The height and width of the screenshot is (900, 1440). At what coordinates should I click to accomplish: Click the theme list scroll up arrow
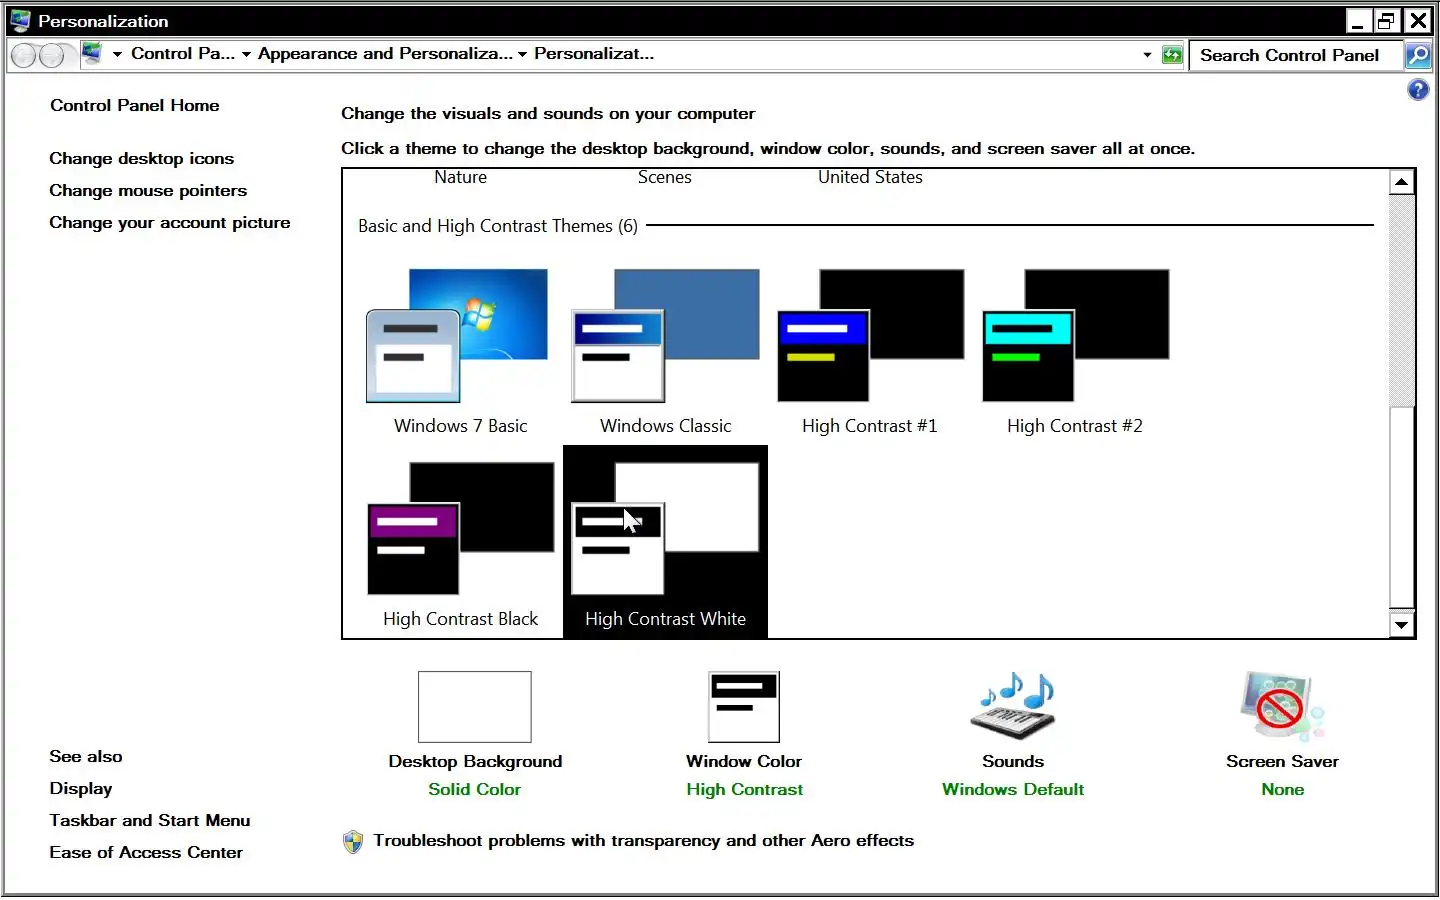click(x=1402, y=182)
